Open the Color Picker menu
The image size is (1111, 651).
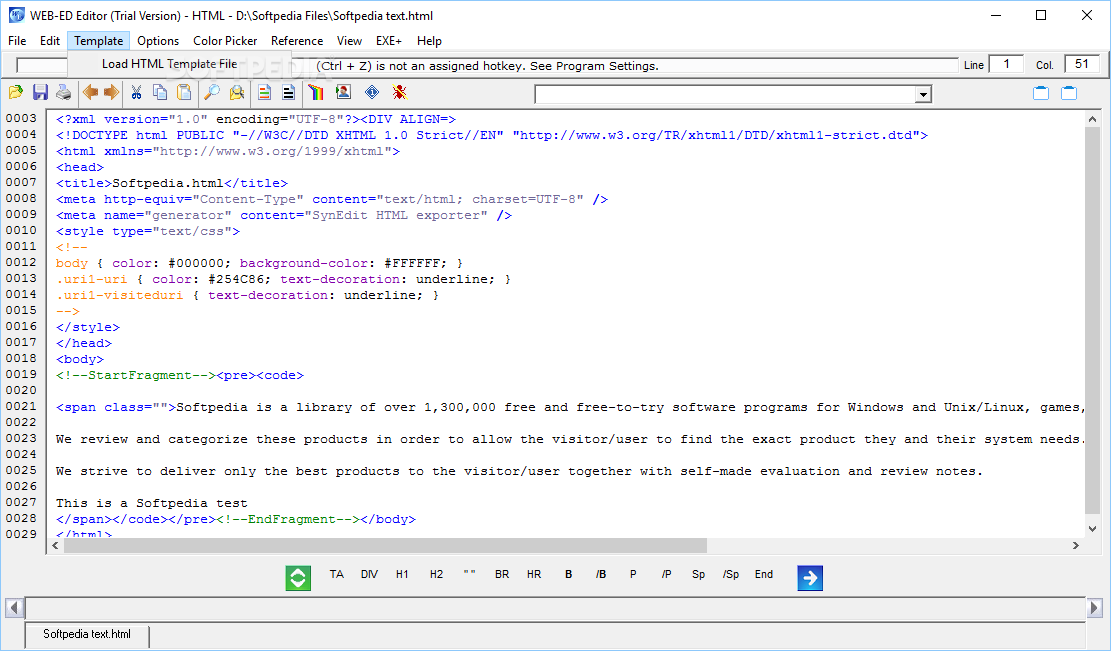pyautogui.click(x=225, y=41)
